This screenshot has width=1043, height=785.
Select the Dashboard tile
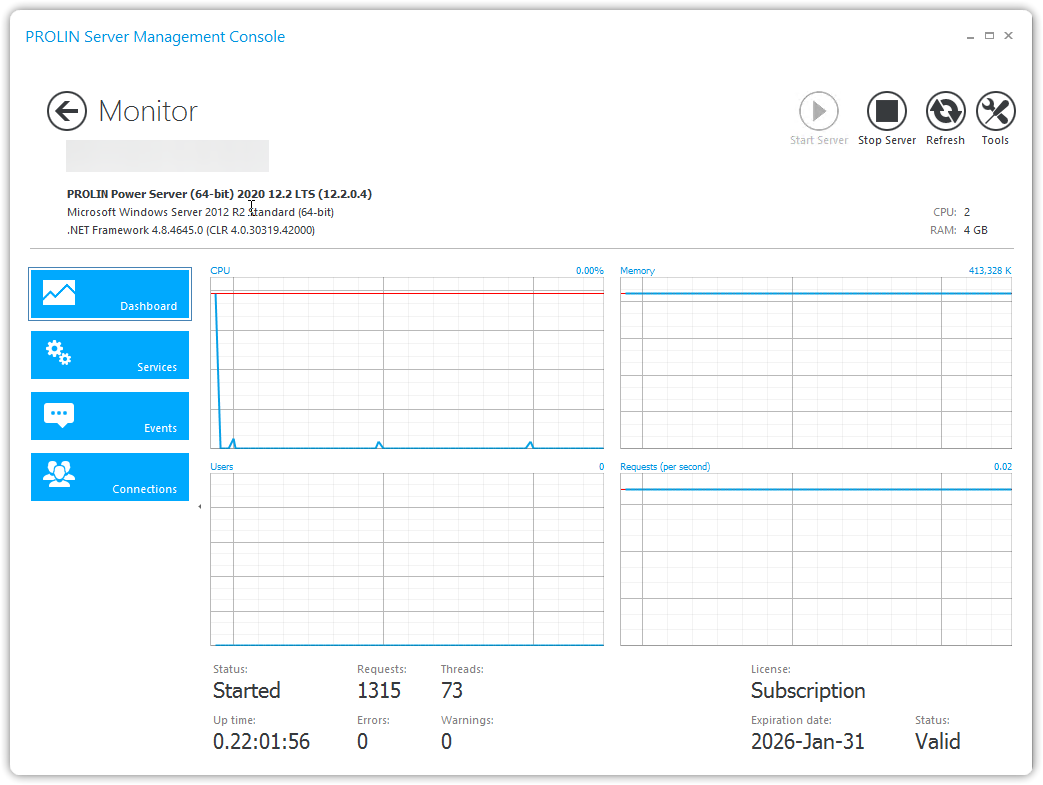(x=110, y=294)
